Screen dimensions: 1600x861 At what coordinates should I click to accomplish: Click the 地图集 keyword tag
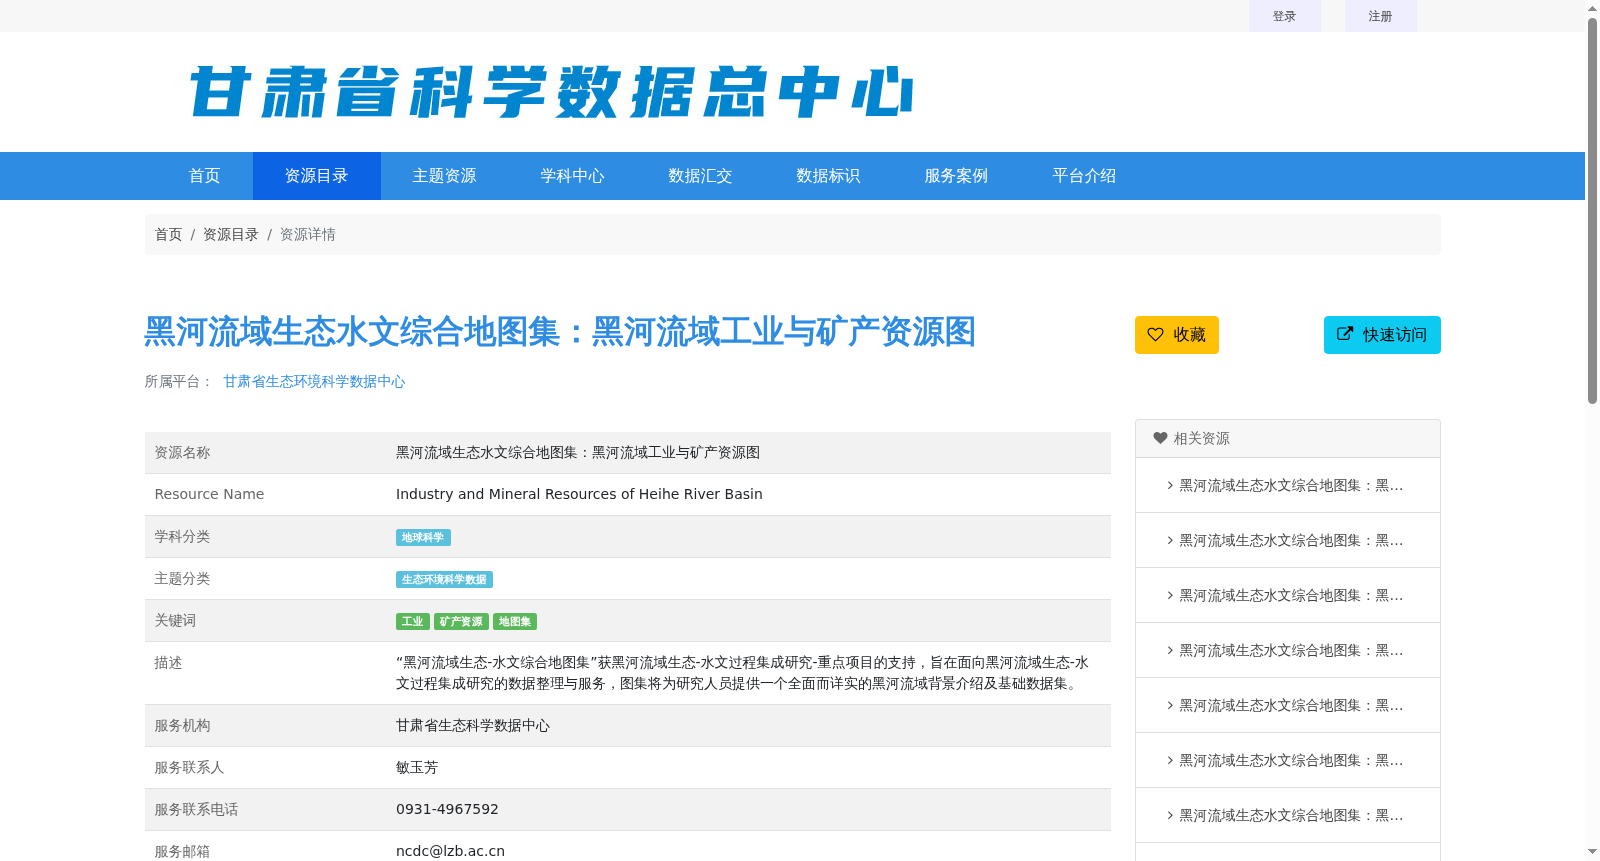coord(515,622)
